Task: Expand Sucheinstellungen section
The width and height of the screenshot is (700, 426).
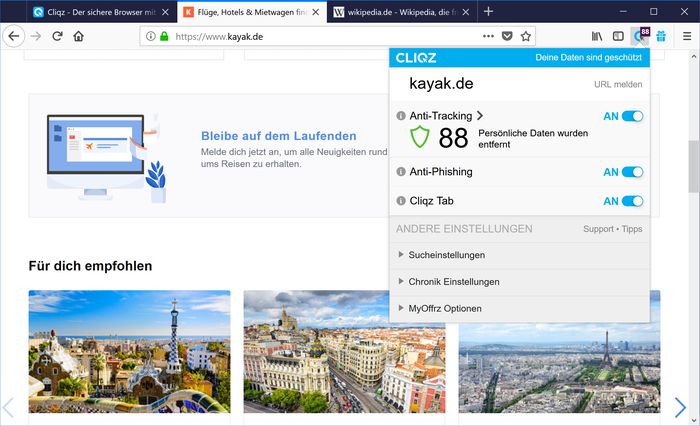Action: 446,255
